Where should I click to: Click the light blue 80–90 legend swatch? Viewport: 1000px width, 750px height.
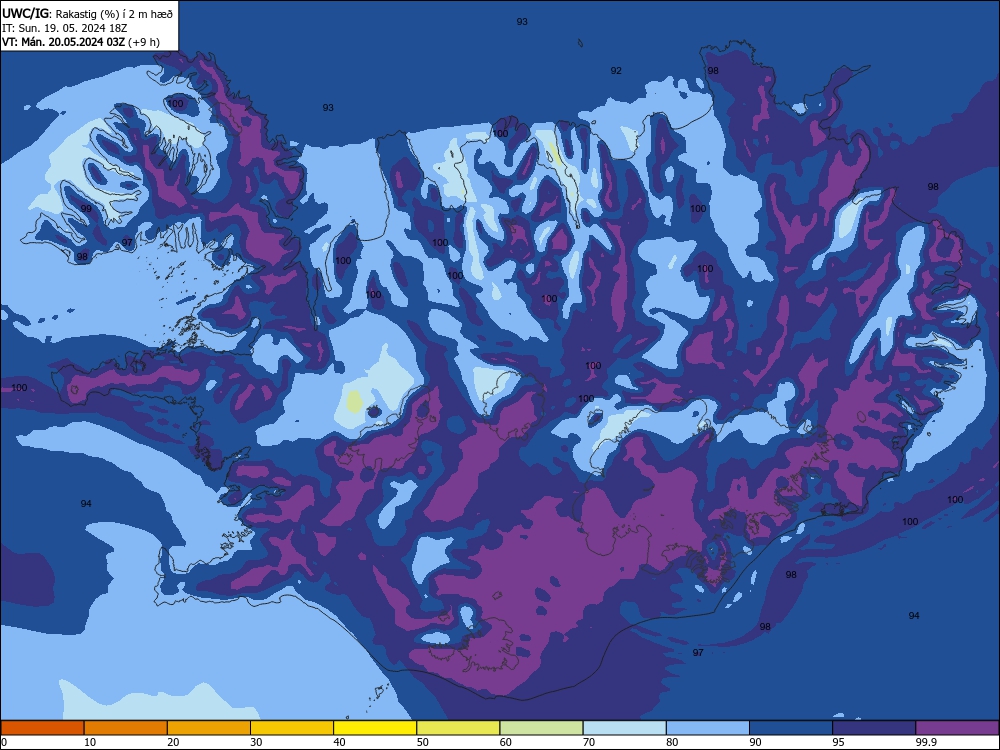(x=708, y=728)
